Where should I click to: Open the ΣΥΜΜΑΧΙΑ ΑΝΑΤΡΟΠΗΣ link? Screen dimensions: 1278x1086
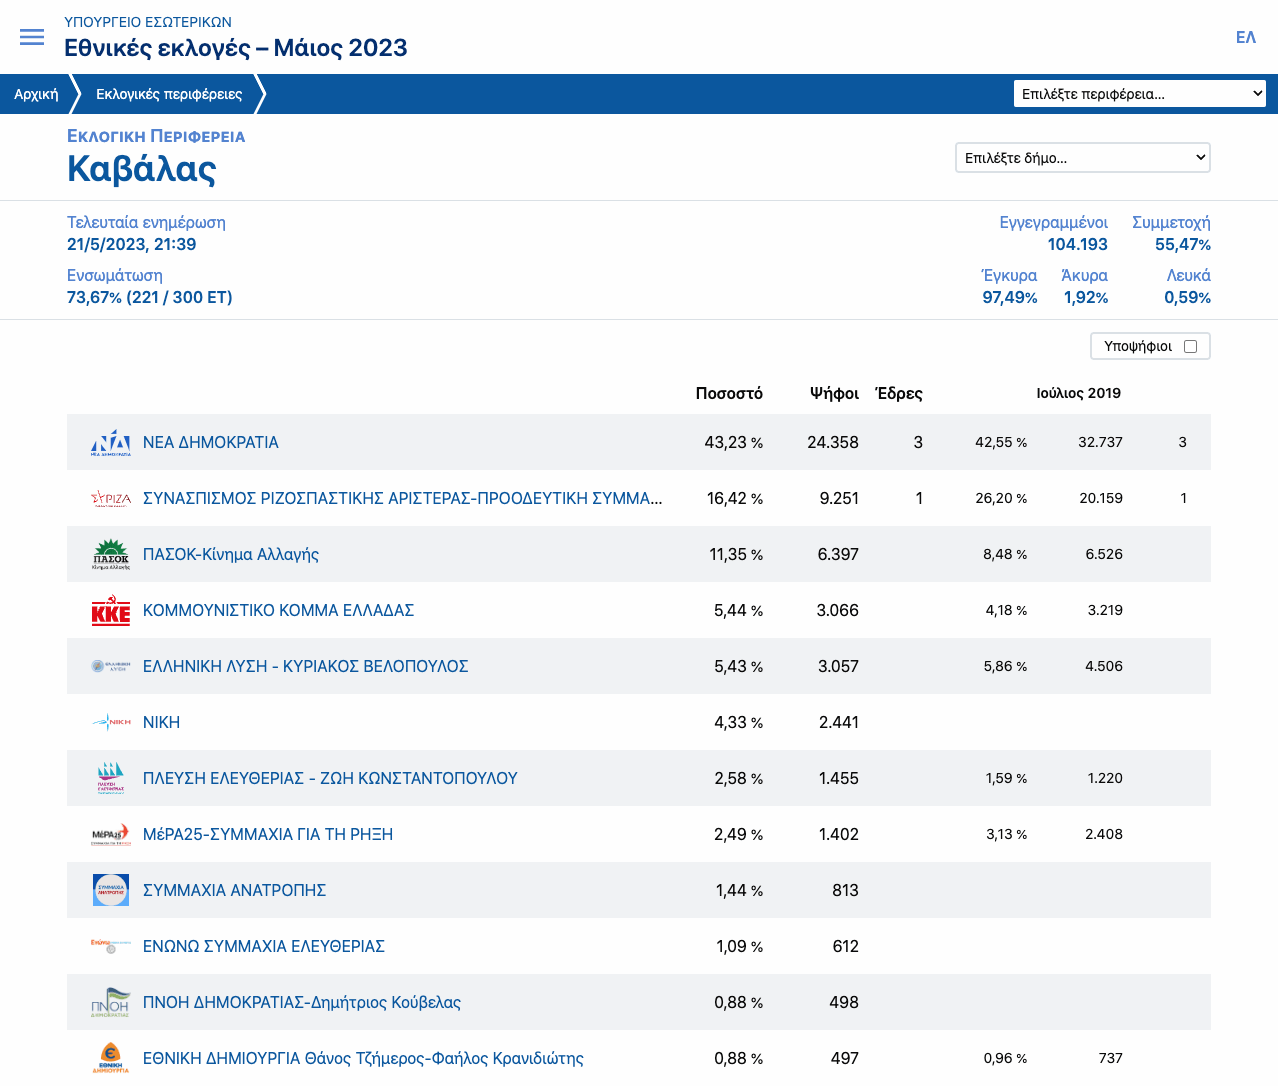tap(234, 890)
